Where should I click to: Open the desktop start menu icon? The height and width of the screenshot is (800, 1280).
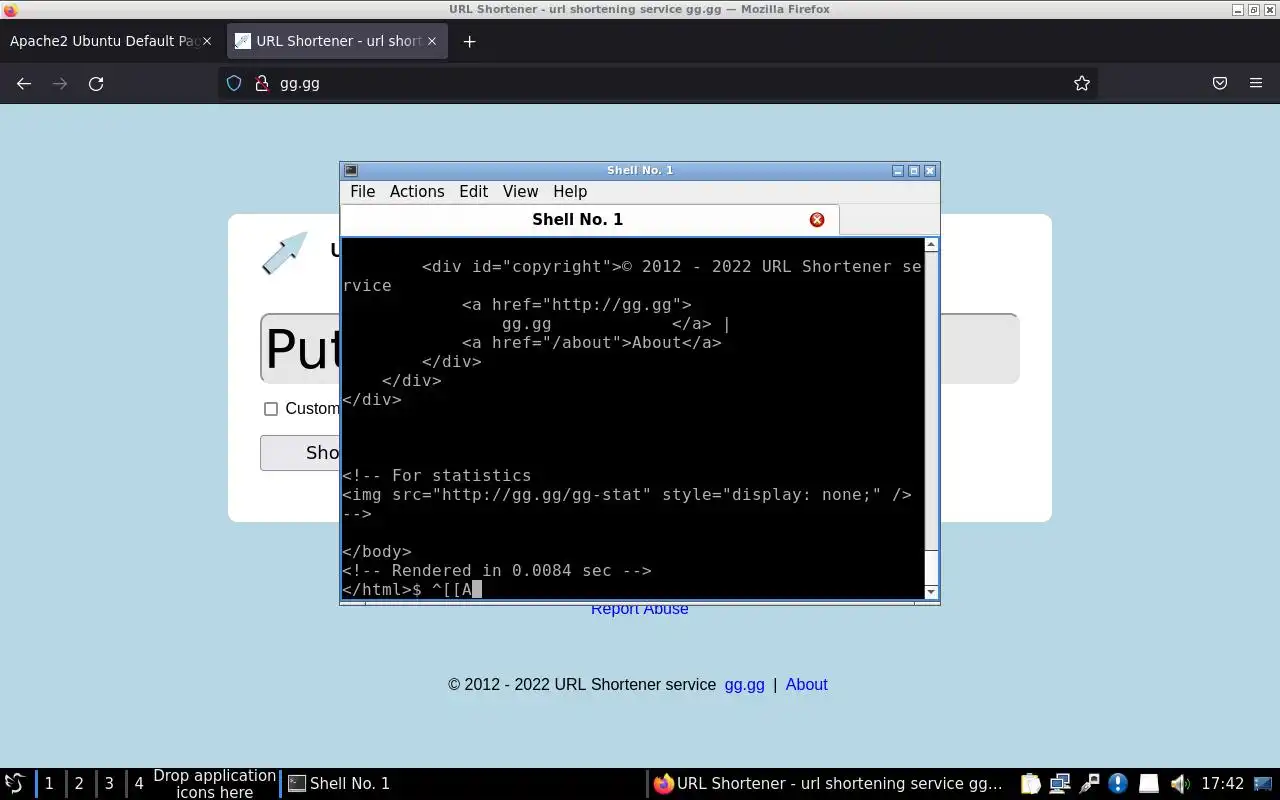[x=14, y=784]
